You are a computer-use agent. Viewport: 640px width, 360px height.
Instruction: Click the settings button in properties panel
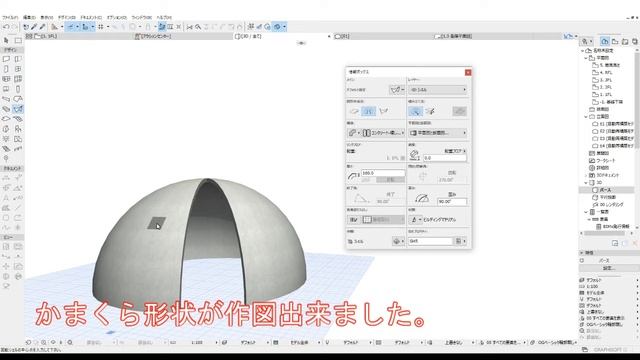click(x=608, y=268)
